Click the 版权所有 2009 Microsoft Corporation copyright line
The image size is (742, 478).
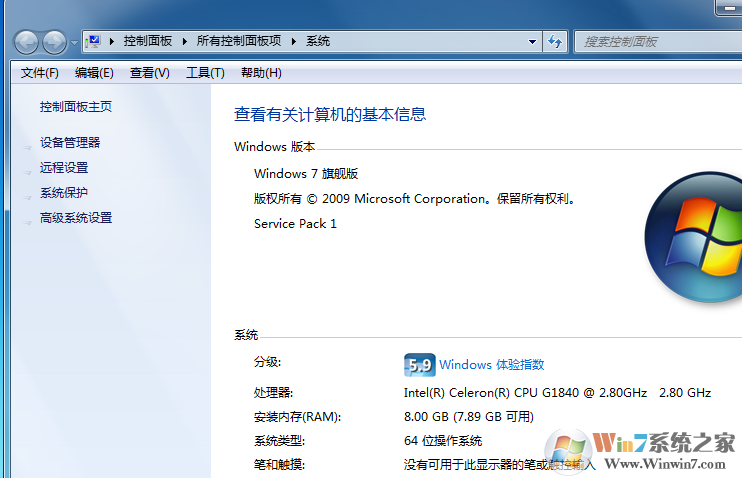click(x=415, y=199)
